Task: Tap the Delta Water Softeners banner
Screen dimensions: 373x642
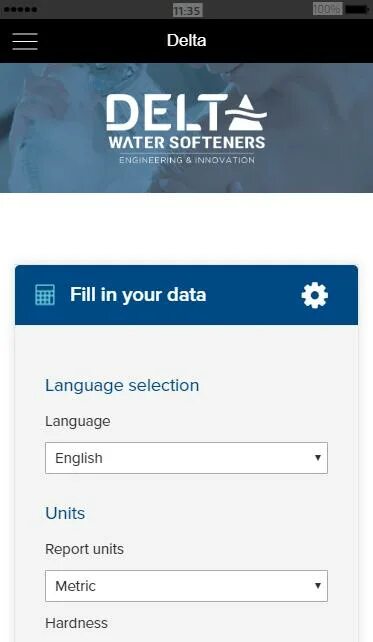Action: click(x=186, y=128)
